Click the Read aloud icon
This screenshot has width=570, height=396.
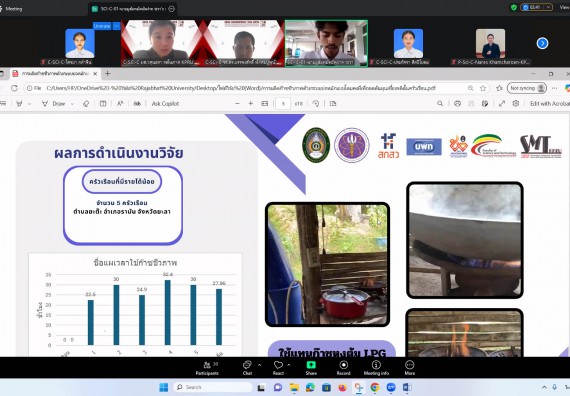pos(120,104)
